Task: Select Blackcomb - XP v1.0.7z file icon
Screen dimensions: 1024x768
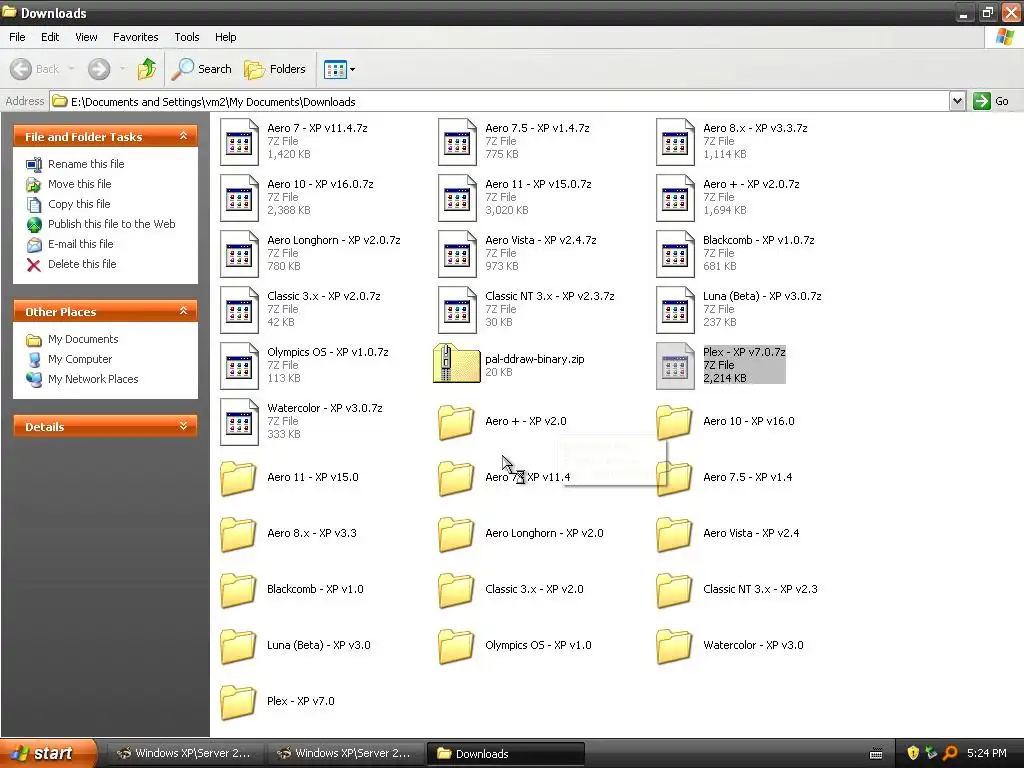Action: tap(675, 254)
